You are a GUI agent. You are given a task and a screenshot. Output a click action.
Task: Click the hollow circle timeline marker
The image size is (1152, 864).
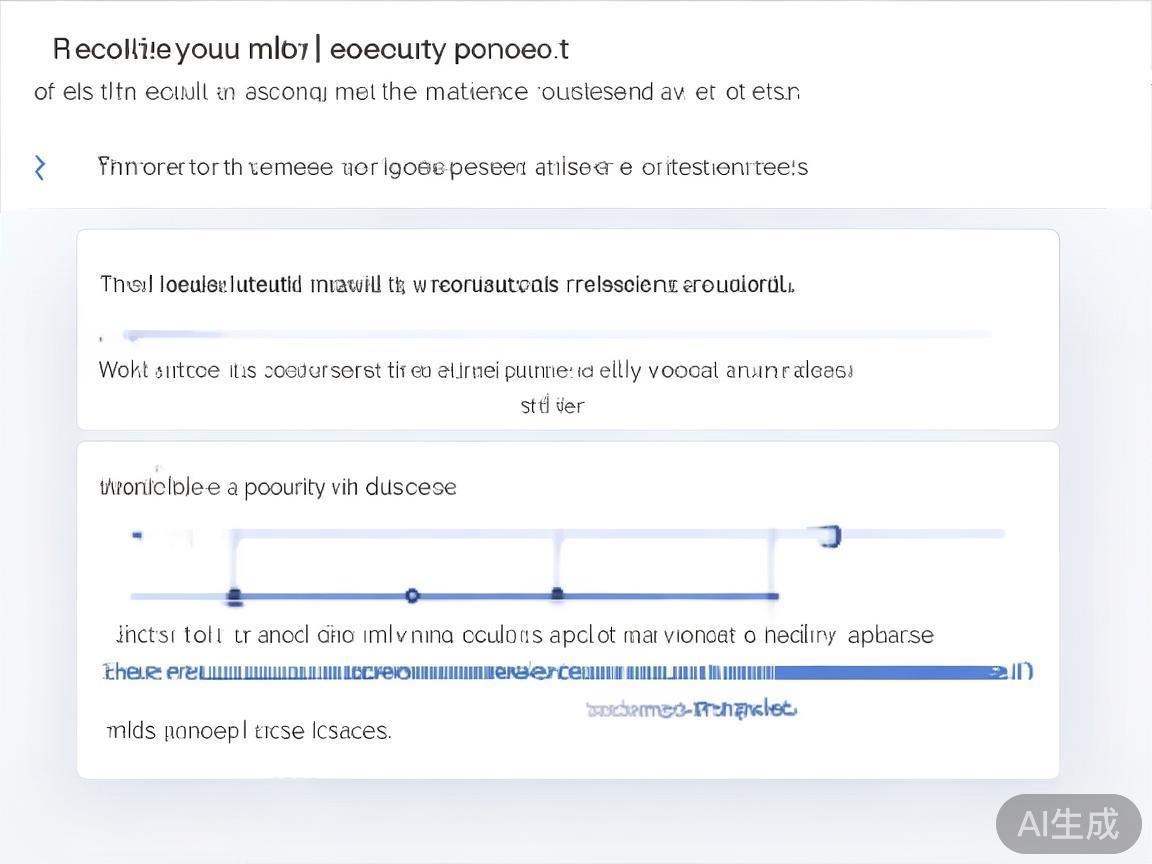412,596
